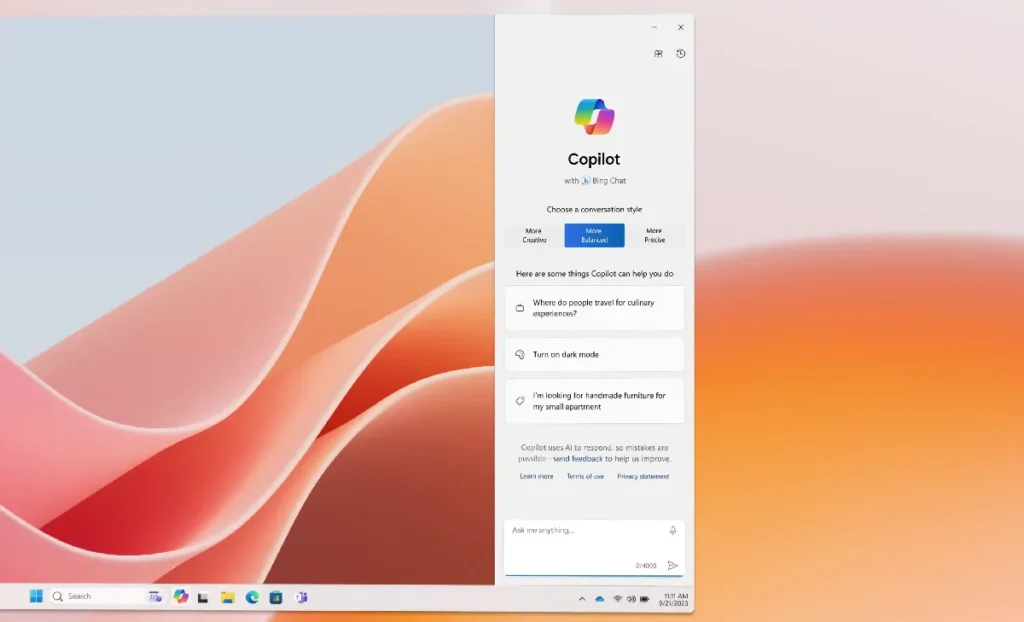Open the clock and date 11:11 AM
The height and width of the screenshot is (622, 1024).
point(673,599)
